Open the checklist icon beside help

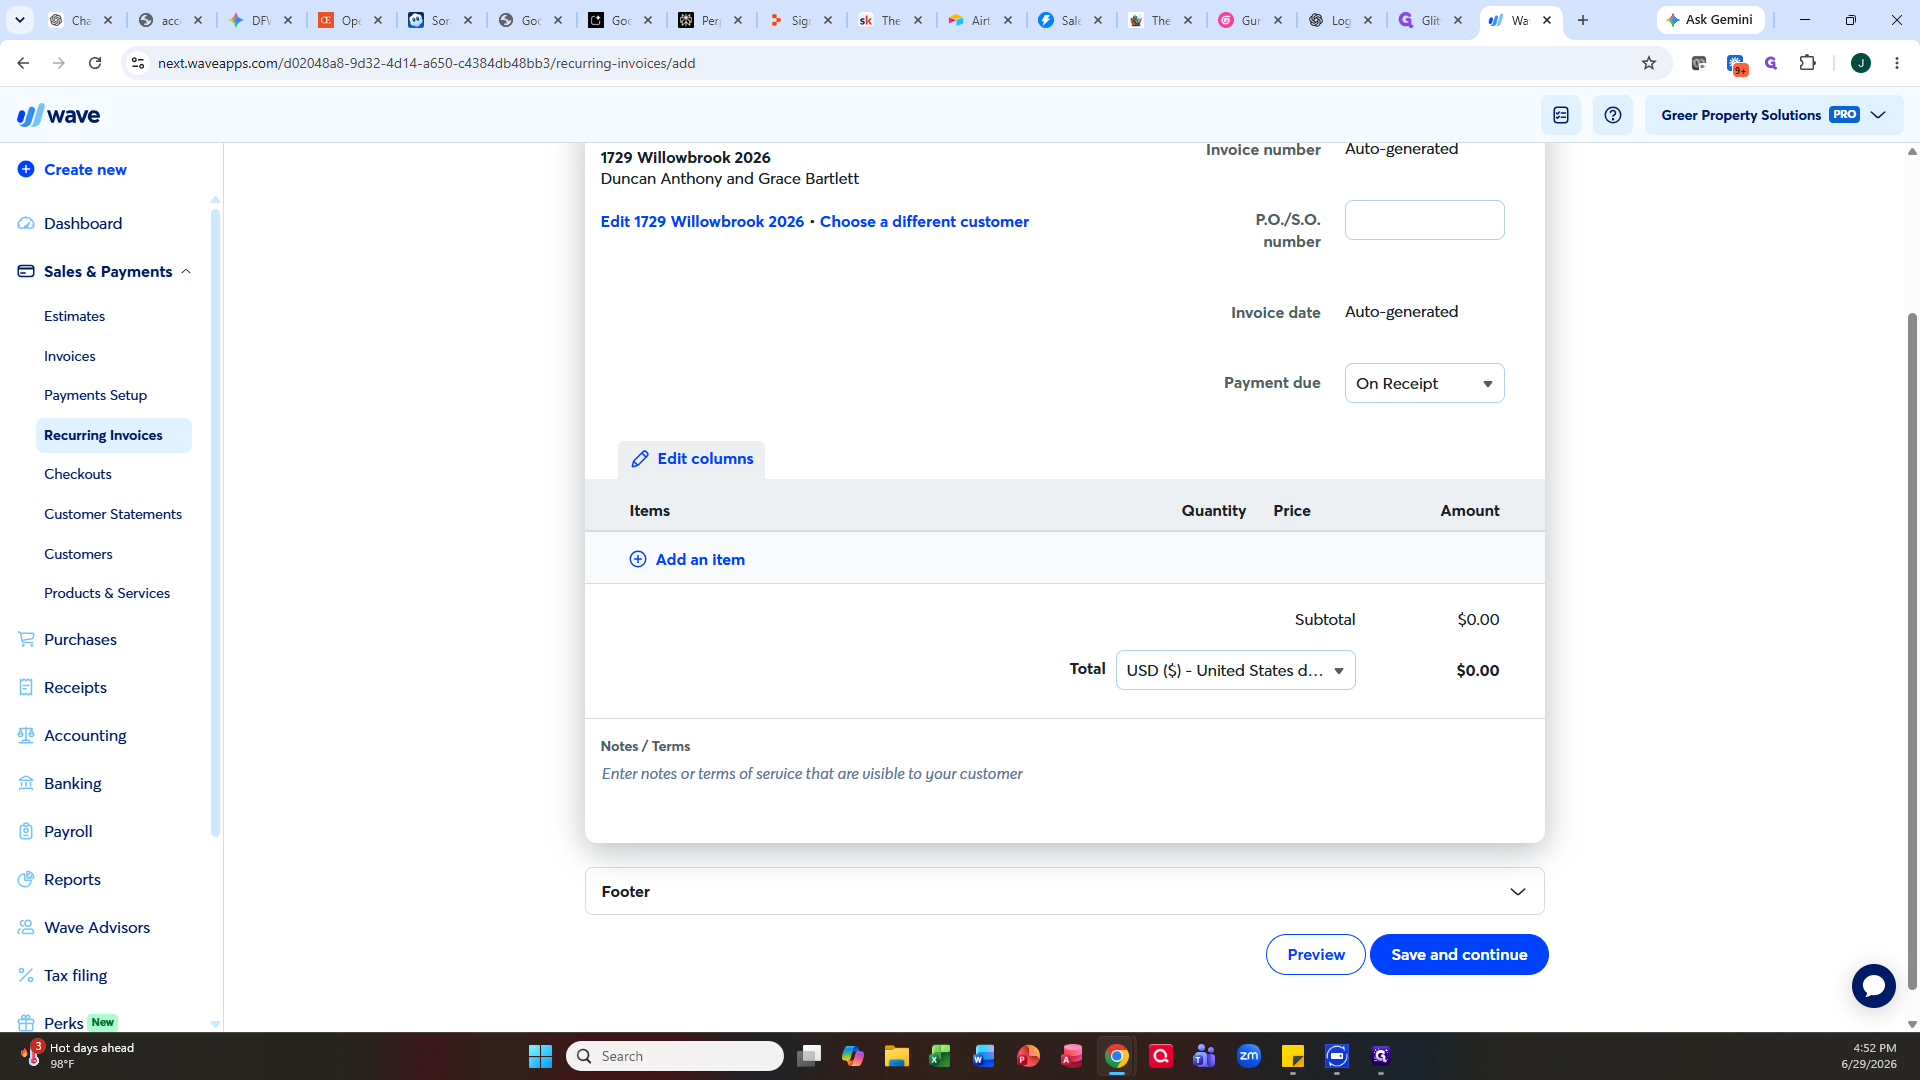click(1561, 115)
